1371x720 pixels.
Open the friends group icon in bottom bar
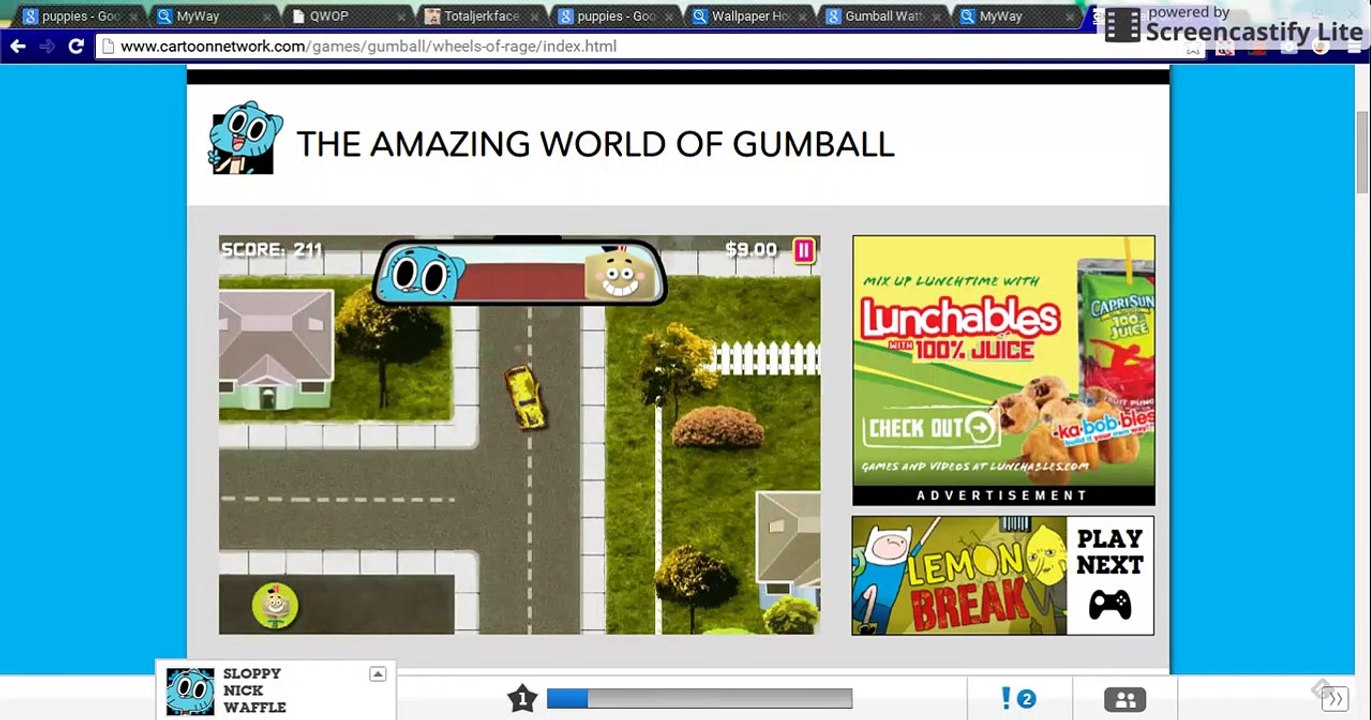(1125, 699)
